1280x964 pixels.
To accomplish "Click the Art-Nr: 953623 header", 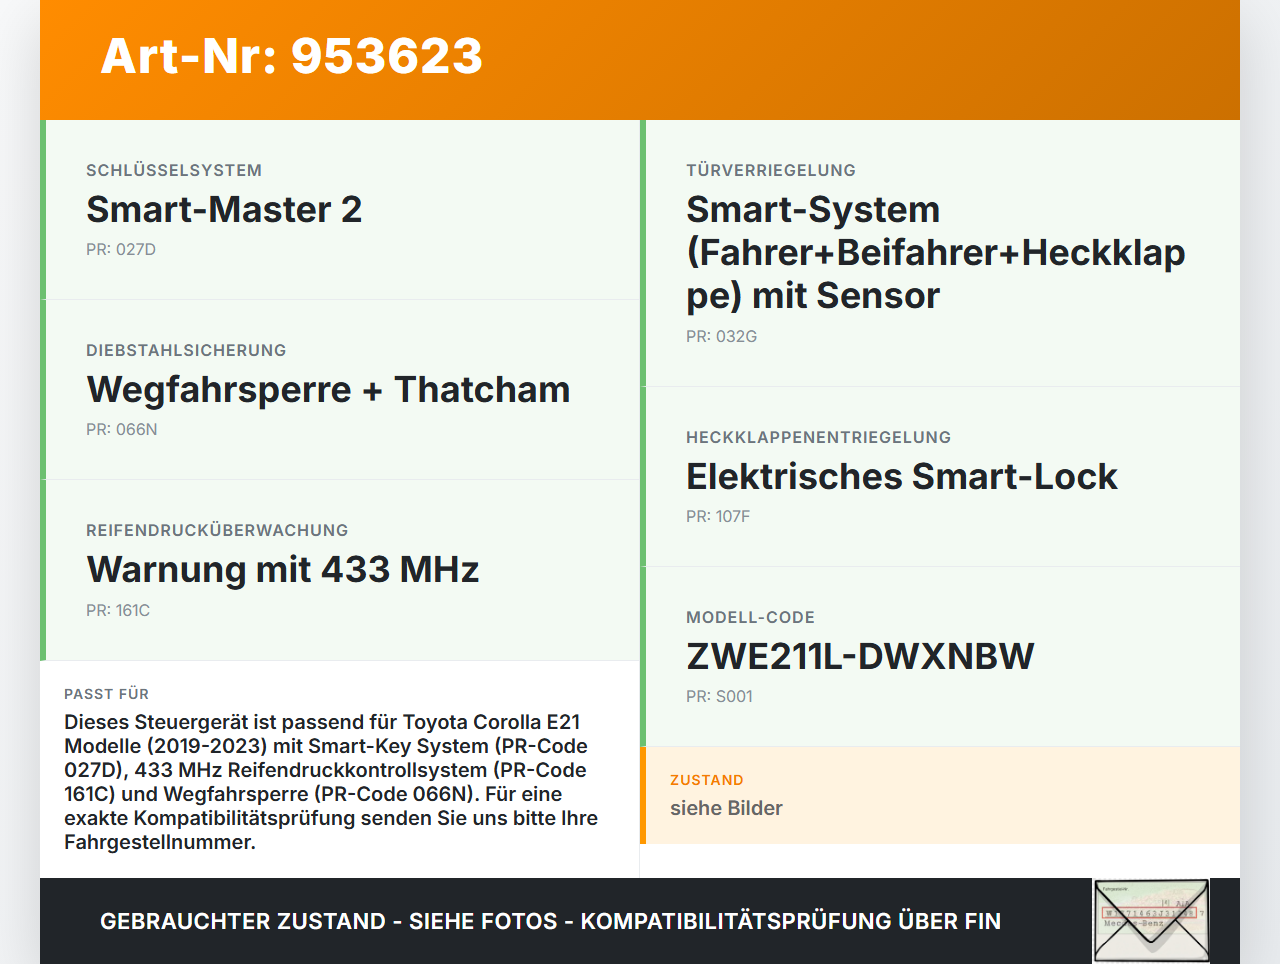I will coord(291,58).
